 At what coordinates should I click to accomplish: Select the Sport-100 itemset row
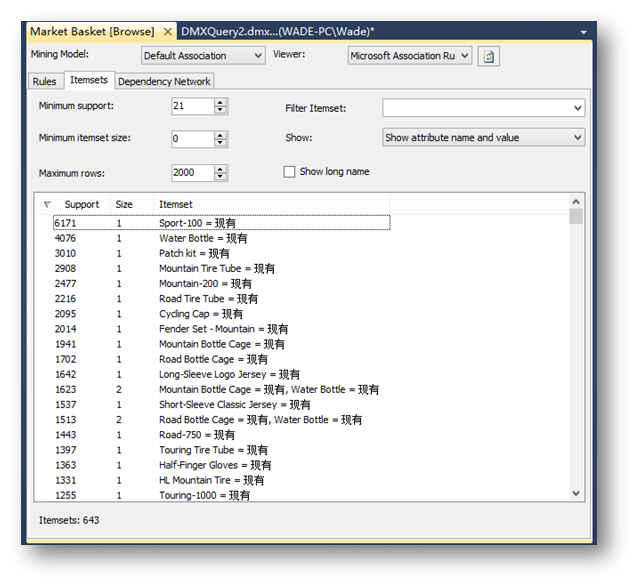pyautogui.click(x=222, y=223)
